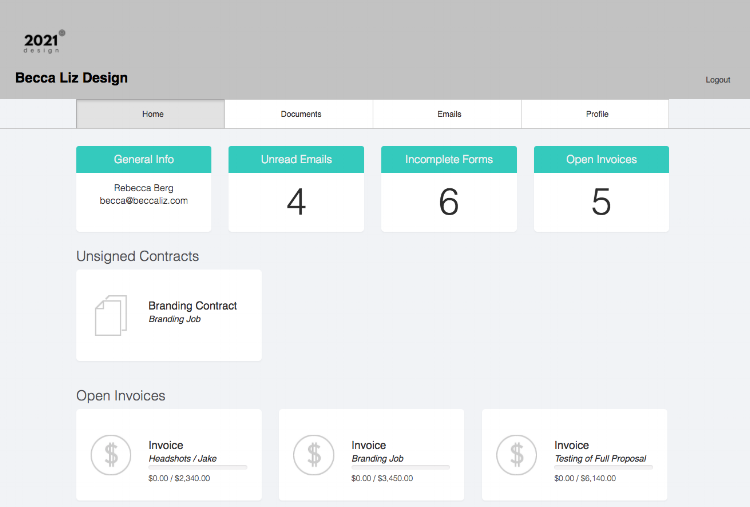Click the name Rebecca Berg
Screen dimensions: 750x507
coord(143,188)
